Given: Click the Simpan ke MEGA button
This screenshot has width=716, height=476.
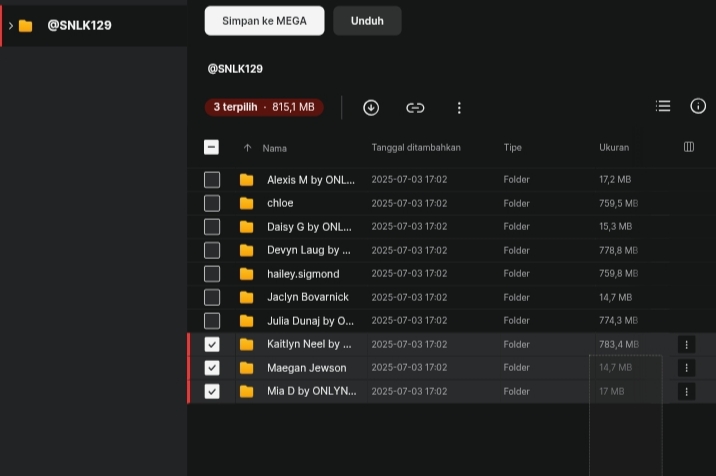Looking at the screenshot, I should click(264, 21).
